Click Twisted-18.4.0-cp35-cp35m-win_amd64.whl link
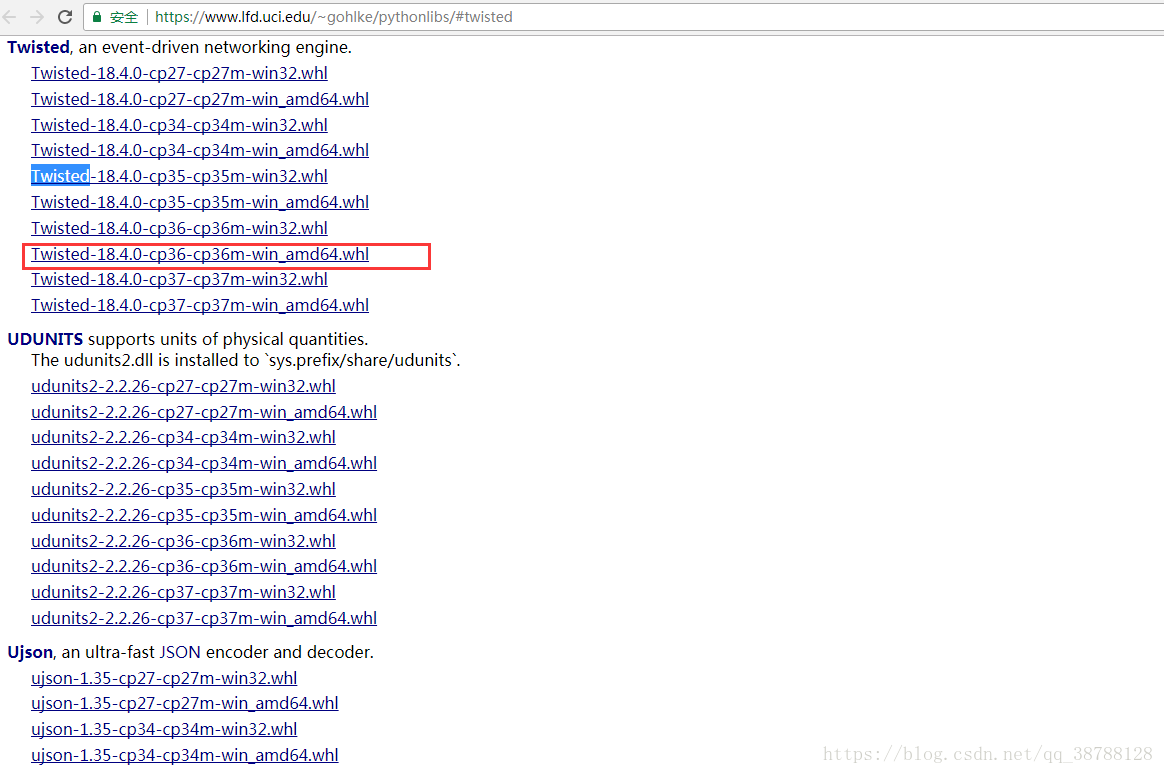This screenshot has width=1164, height=774. click(x=200, y=203)
